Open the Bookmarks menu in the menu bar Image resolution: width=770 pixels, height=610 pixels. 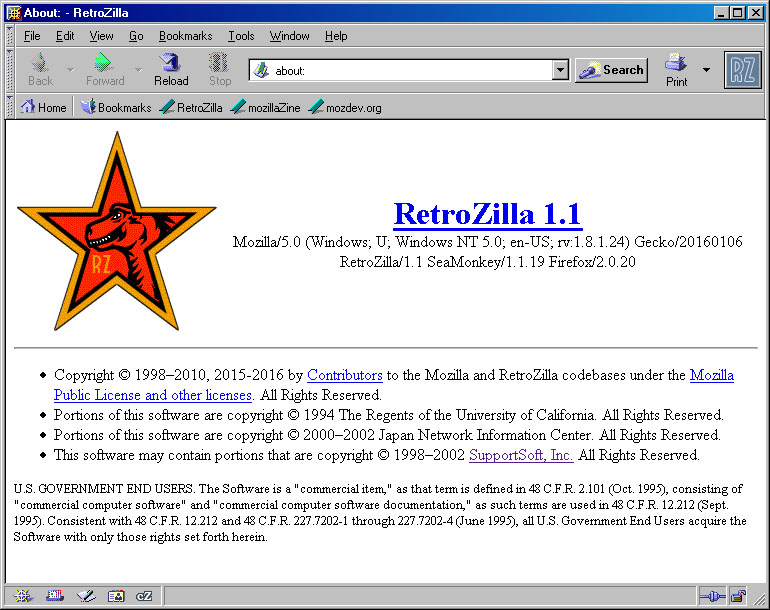(185, 36)
